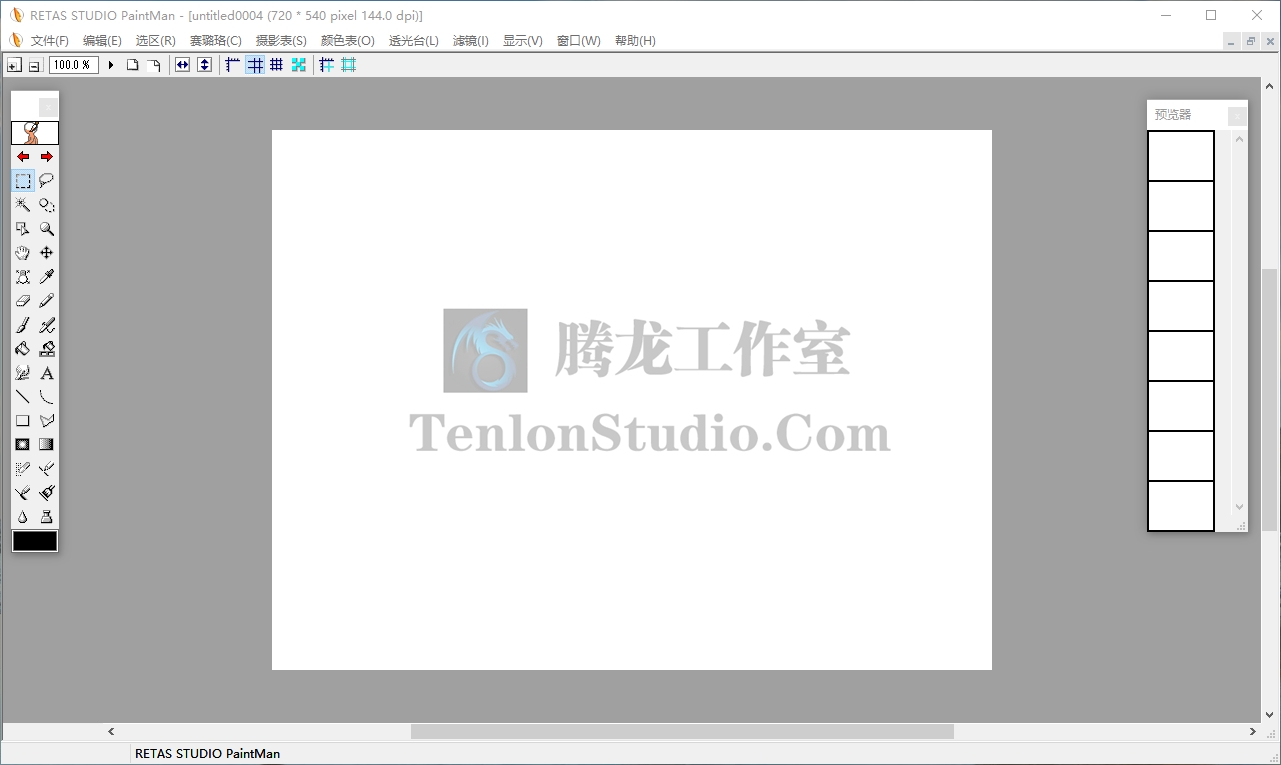Choose the Paint Bucket fill tool
Screen dimensions: 1281x765
(22, 349)
